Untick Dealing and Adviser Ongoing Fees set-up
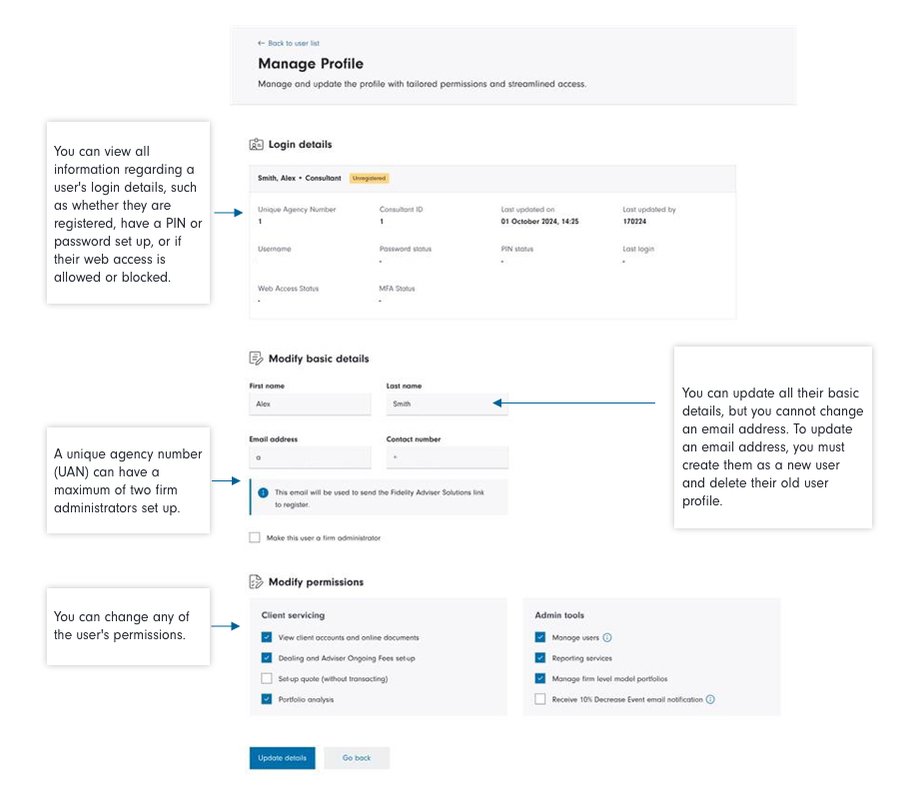The image size is (919, 800). click(x=267, y=658)
